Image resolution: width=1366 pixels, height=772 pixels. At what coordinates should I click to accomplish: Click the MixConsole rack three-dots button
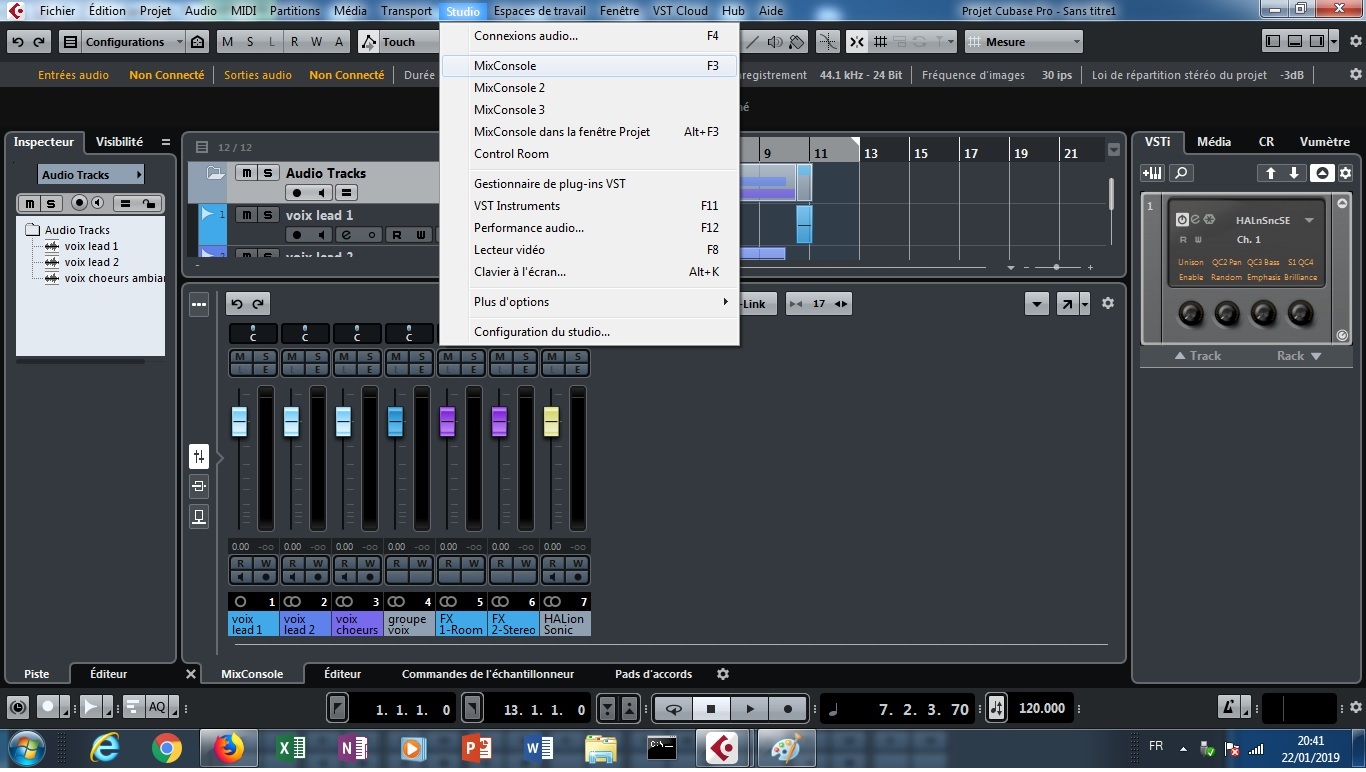pos(199,304)
